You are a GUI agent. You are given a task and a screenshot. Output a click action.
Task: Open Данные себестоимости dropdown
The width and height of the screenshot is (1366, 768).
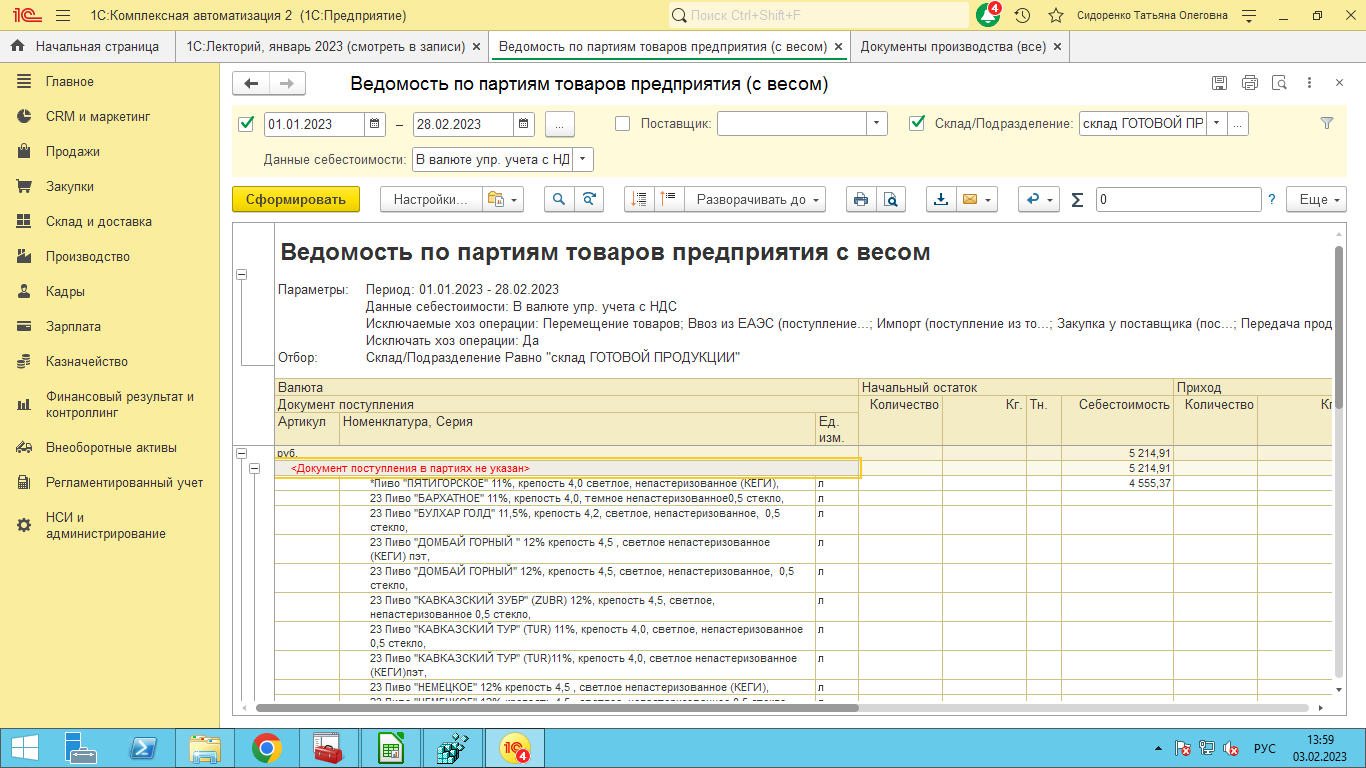coord(583,159)
